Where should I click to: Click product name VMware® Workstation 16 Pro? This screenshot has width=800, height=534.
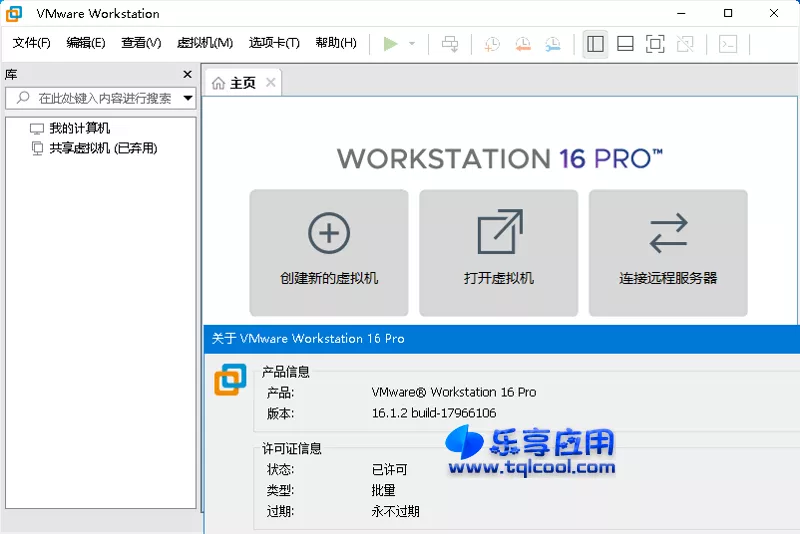pyautogui.click(x=454, y=392)
